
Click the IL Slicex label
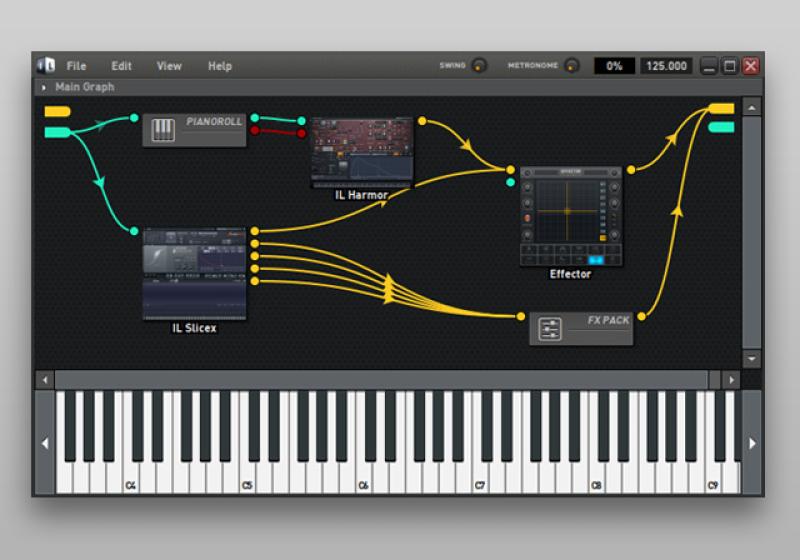tap(194, 328)
